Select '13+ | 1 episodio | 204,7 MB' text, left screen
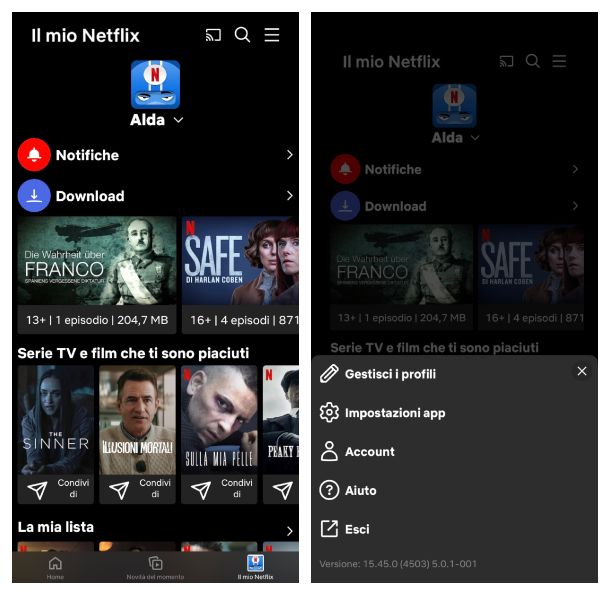Screen dimensions: 610x595 coord(97,320)
